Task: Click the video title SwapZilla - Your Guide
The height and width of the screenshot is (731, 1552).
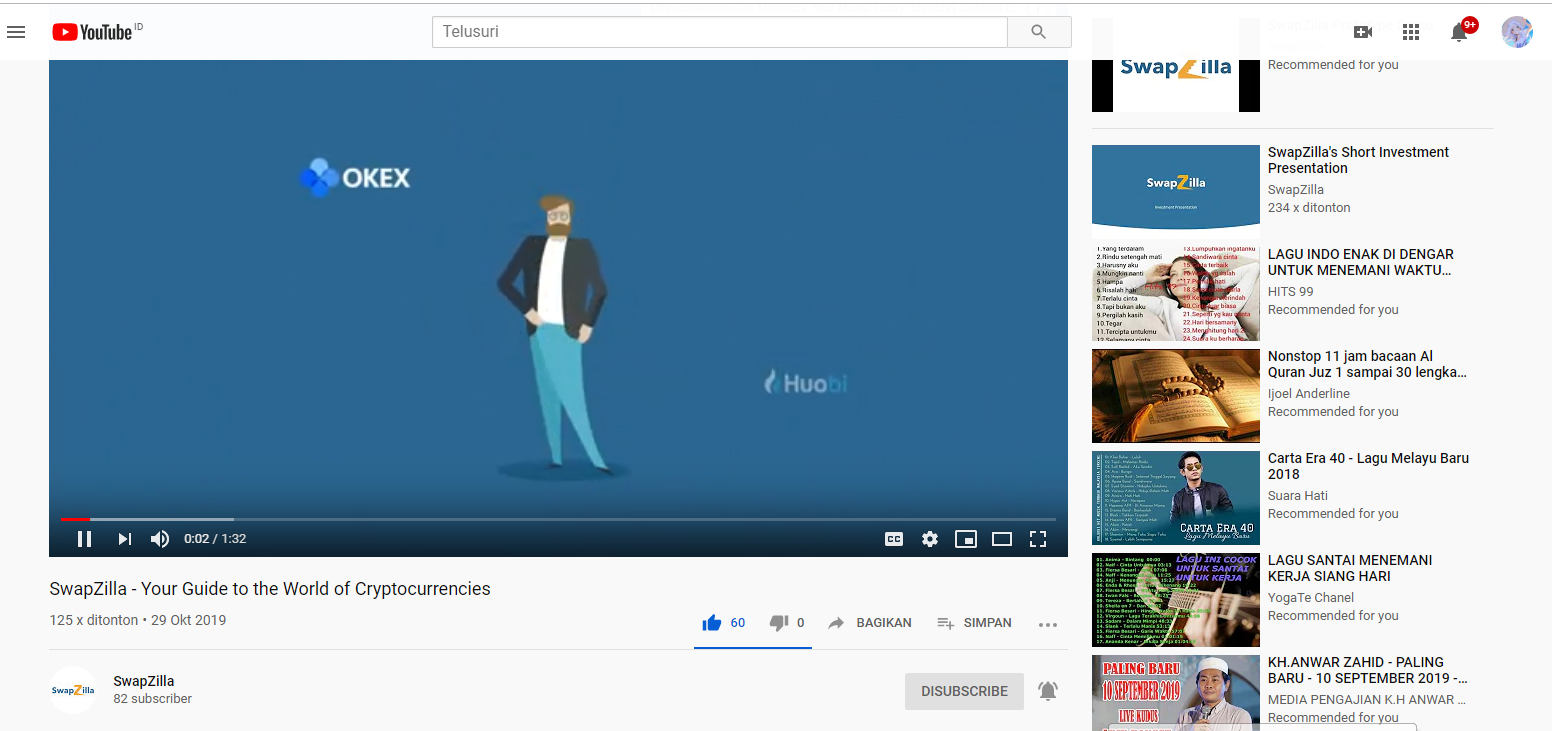Action: pos(270,589)
